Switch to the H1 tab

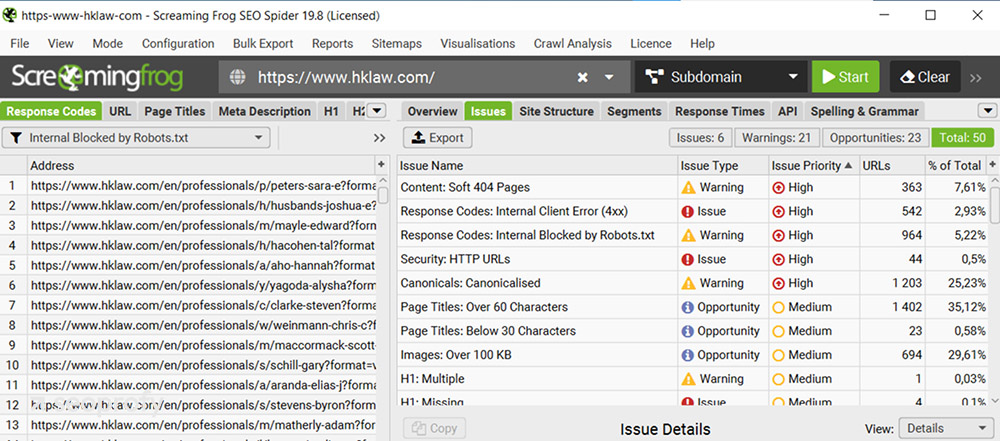coord(331,111)
